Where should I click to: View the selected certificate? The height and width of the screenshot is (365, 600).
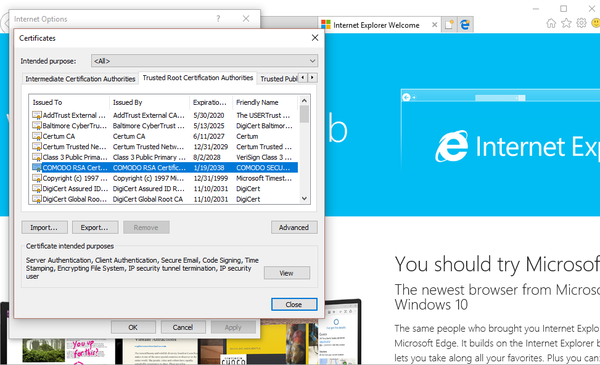pyautogui.click(x=287, y=273)
